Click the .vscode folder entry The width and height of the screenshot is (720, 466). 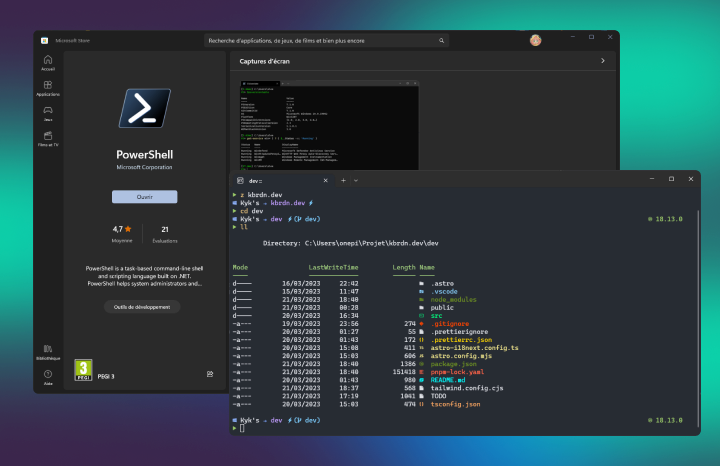[444, 292]
